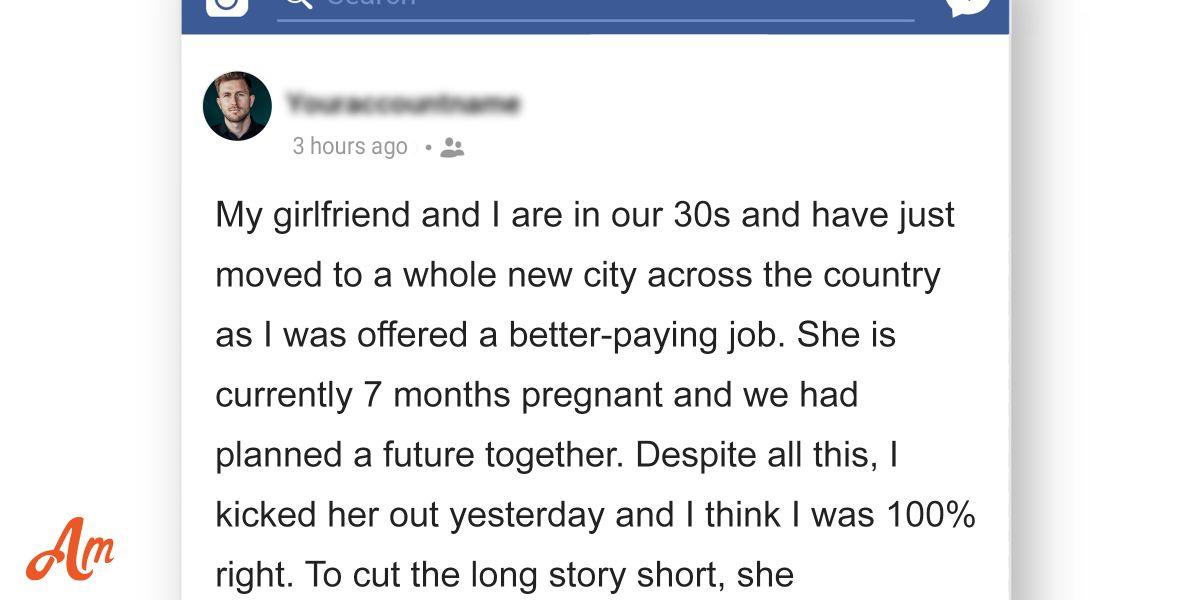The height and width of the screenshot is (600, 1200).
Task: Click the orange Am logo
Action: click(70, 548)
